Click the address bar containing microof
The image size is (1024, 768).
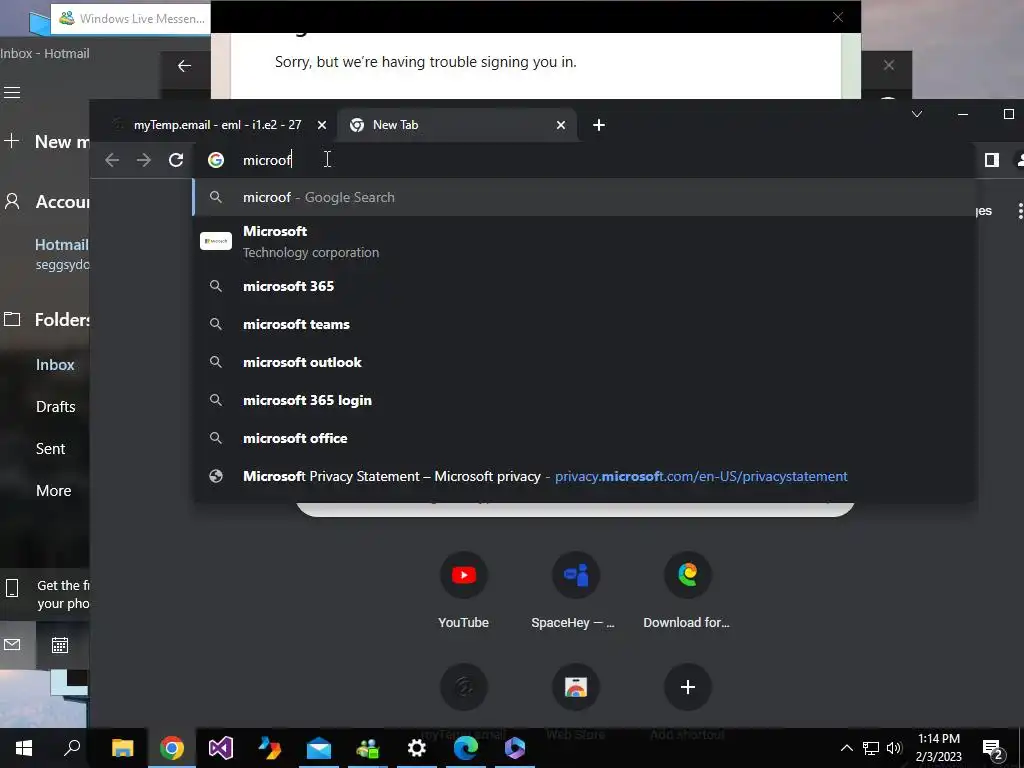tap(584, 160)
